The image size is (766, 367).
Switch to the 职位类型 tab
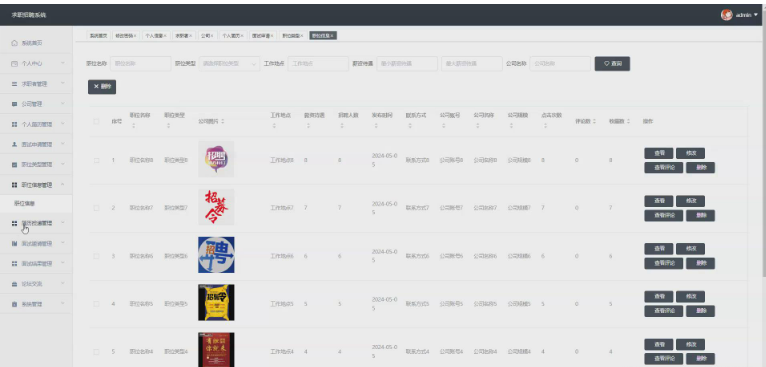coord(293,36)
